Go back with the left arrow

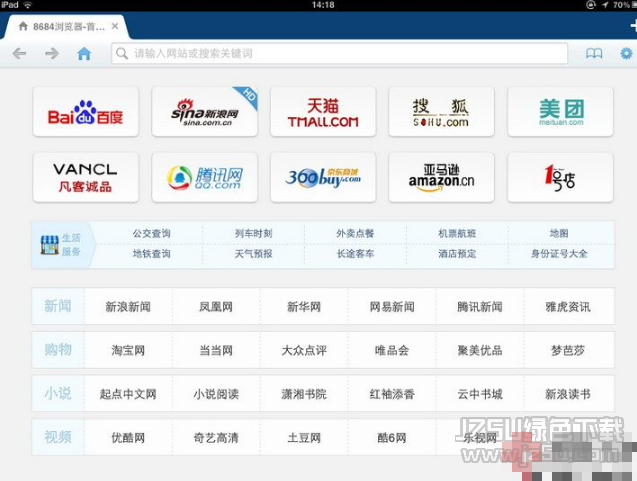(20, 53)
